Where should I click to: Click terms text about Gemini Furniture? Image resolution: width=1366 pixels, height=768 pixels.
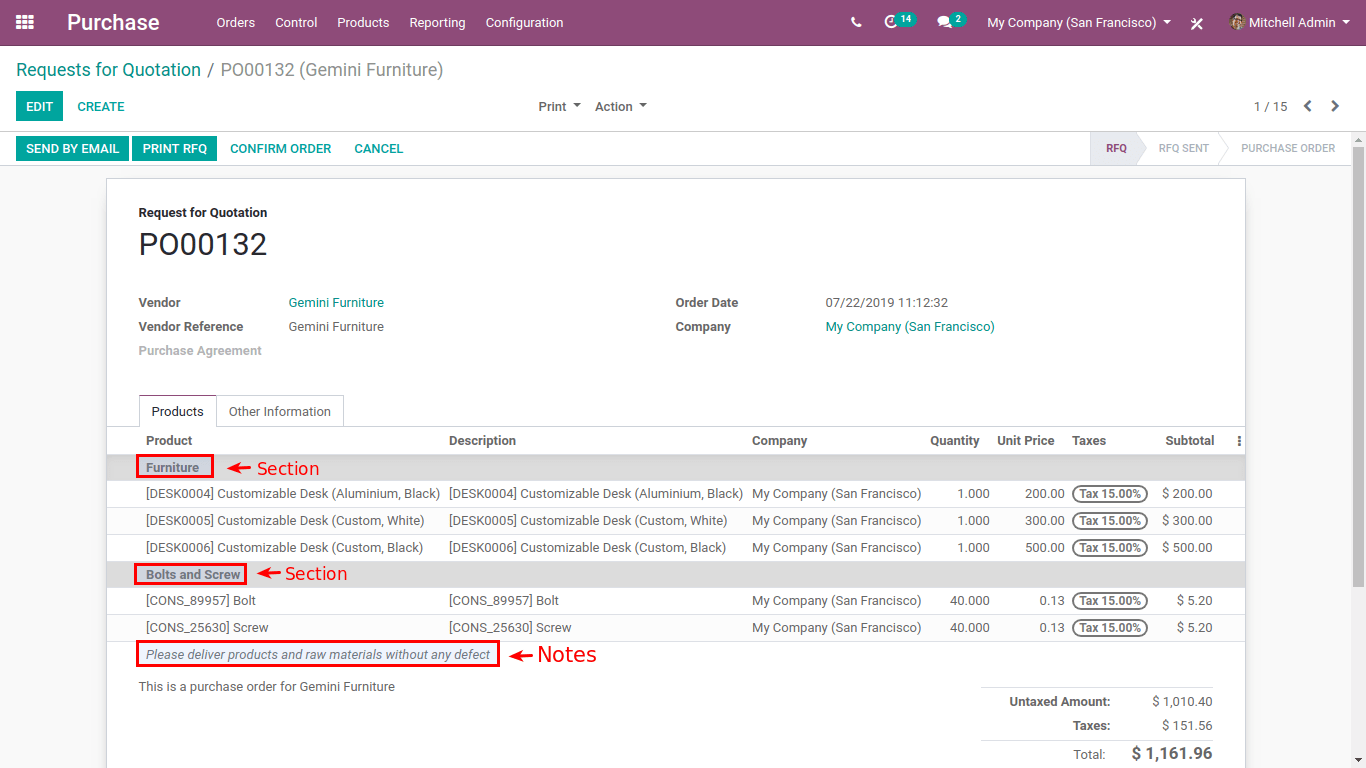[267, 687]
